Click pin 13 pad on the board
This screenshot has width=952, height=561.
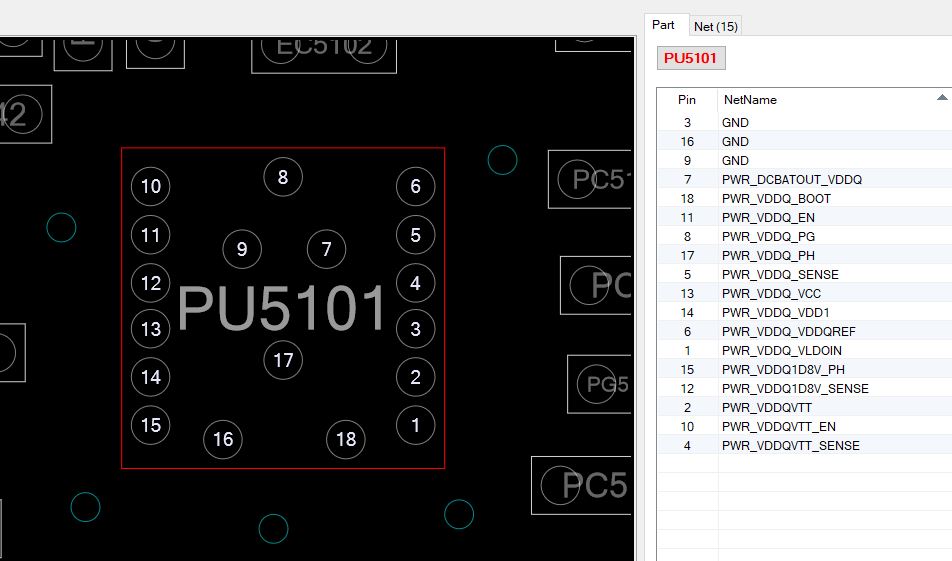(151, 329)
